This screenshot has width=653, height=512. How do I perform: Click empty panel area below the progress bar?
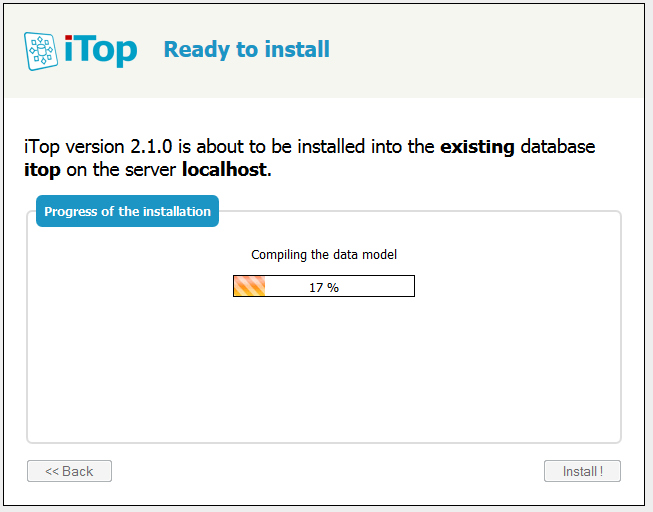click(324, 370)
